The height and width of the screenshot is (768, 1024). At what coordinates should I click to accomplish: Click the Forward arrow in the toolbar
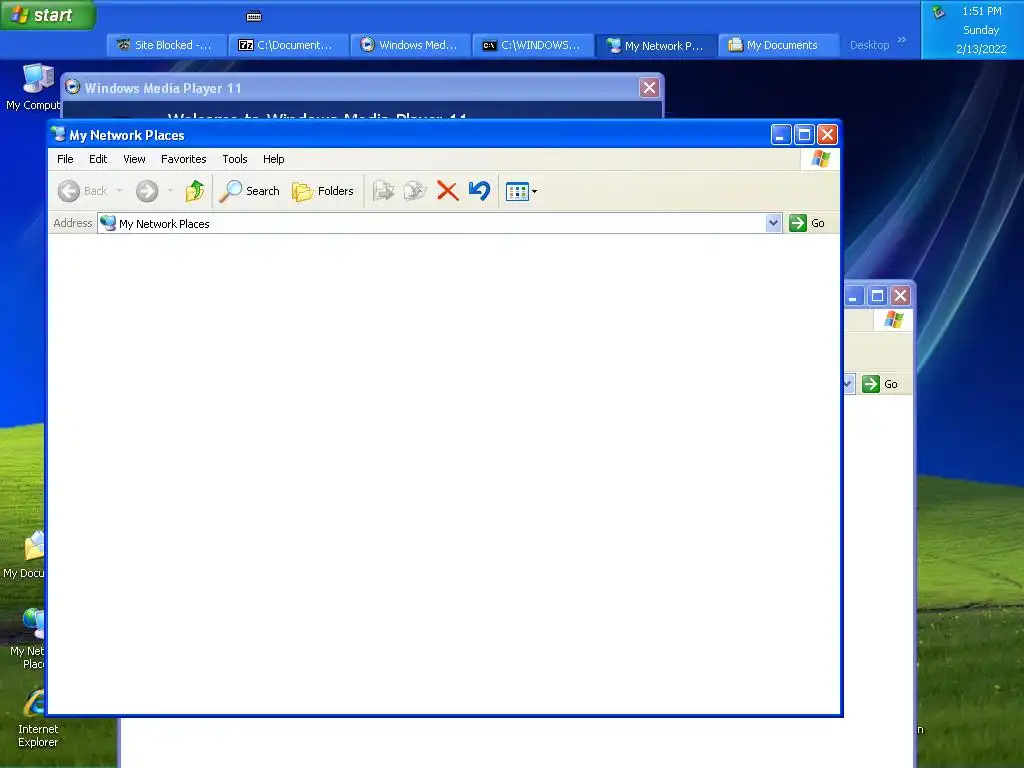(x=147, y=191)
